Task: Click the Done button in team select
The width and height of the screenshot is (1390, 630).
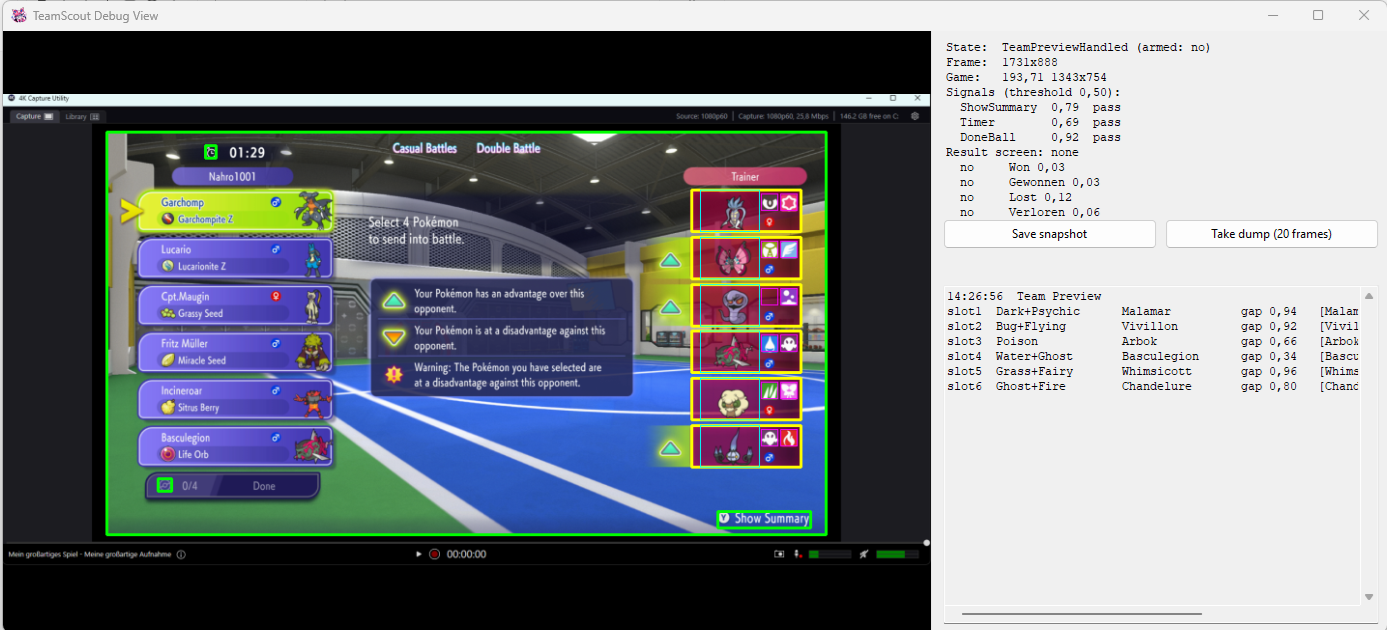Action: pyautogui.click(x=233, y=486)
